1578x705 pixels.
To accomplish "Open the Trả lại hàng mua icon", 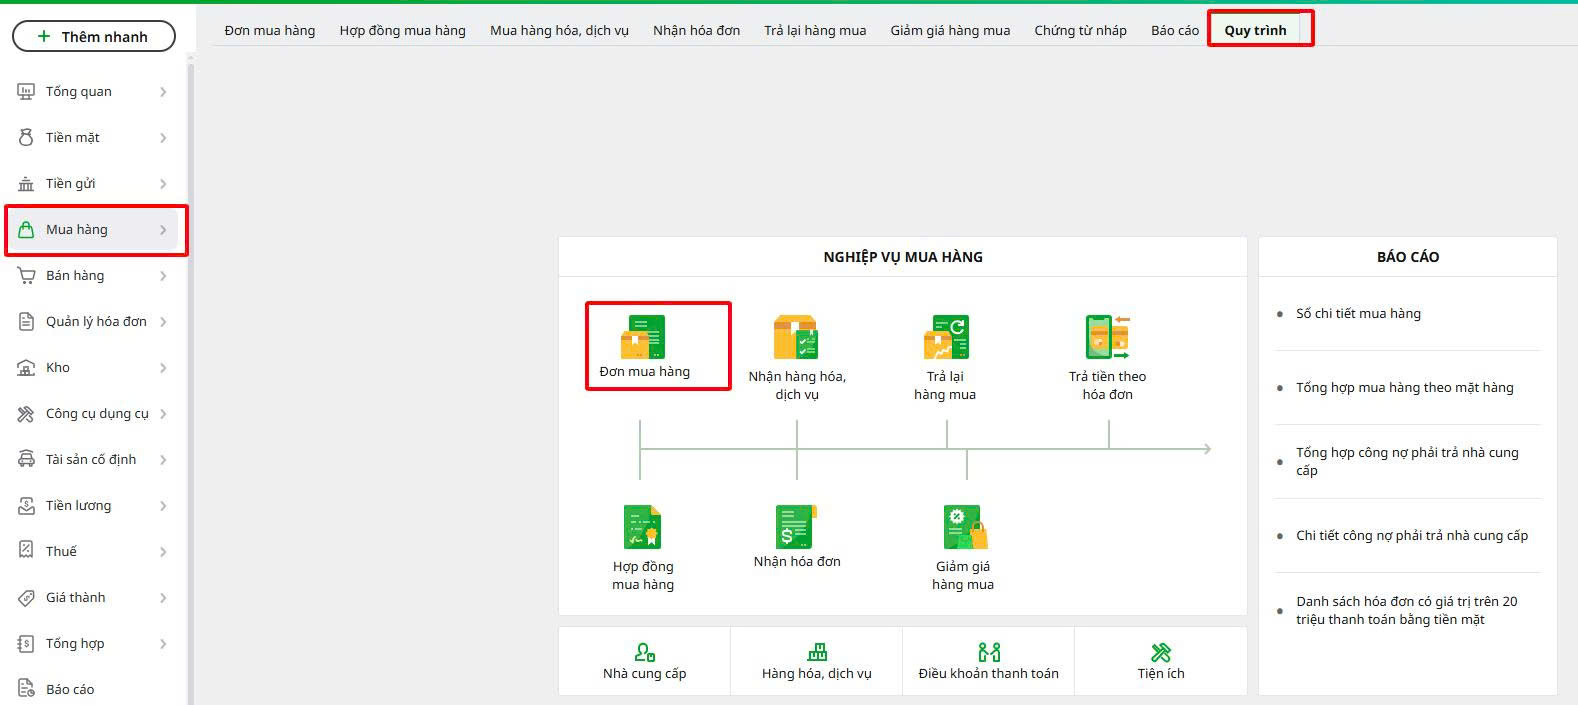I will [x=945, y=338].
